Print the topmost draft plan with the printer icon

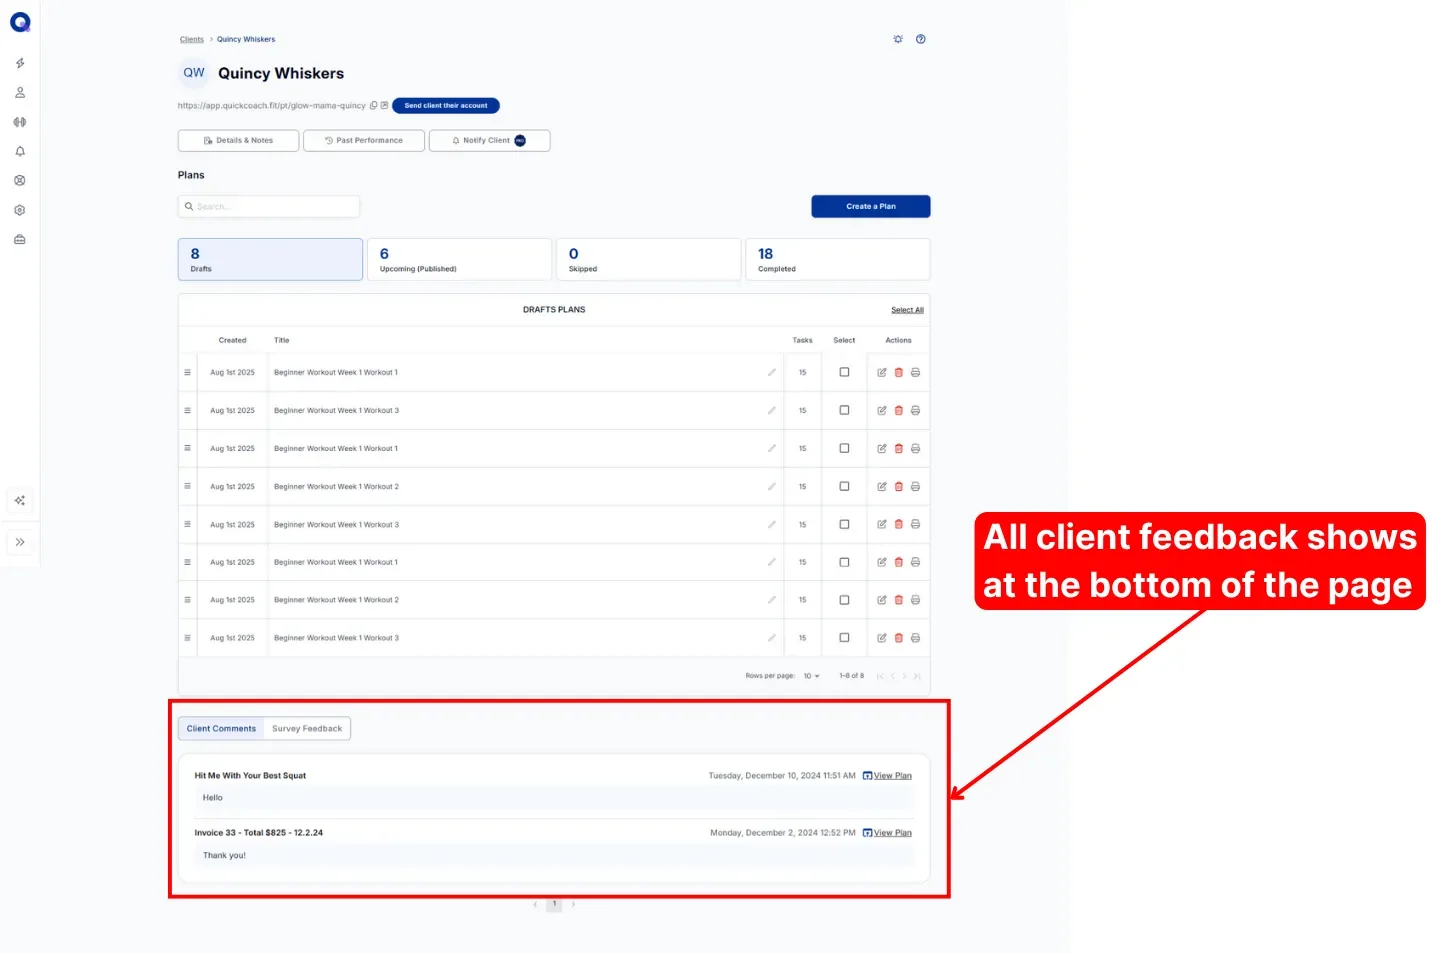tap(915, 372)
